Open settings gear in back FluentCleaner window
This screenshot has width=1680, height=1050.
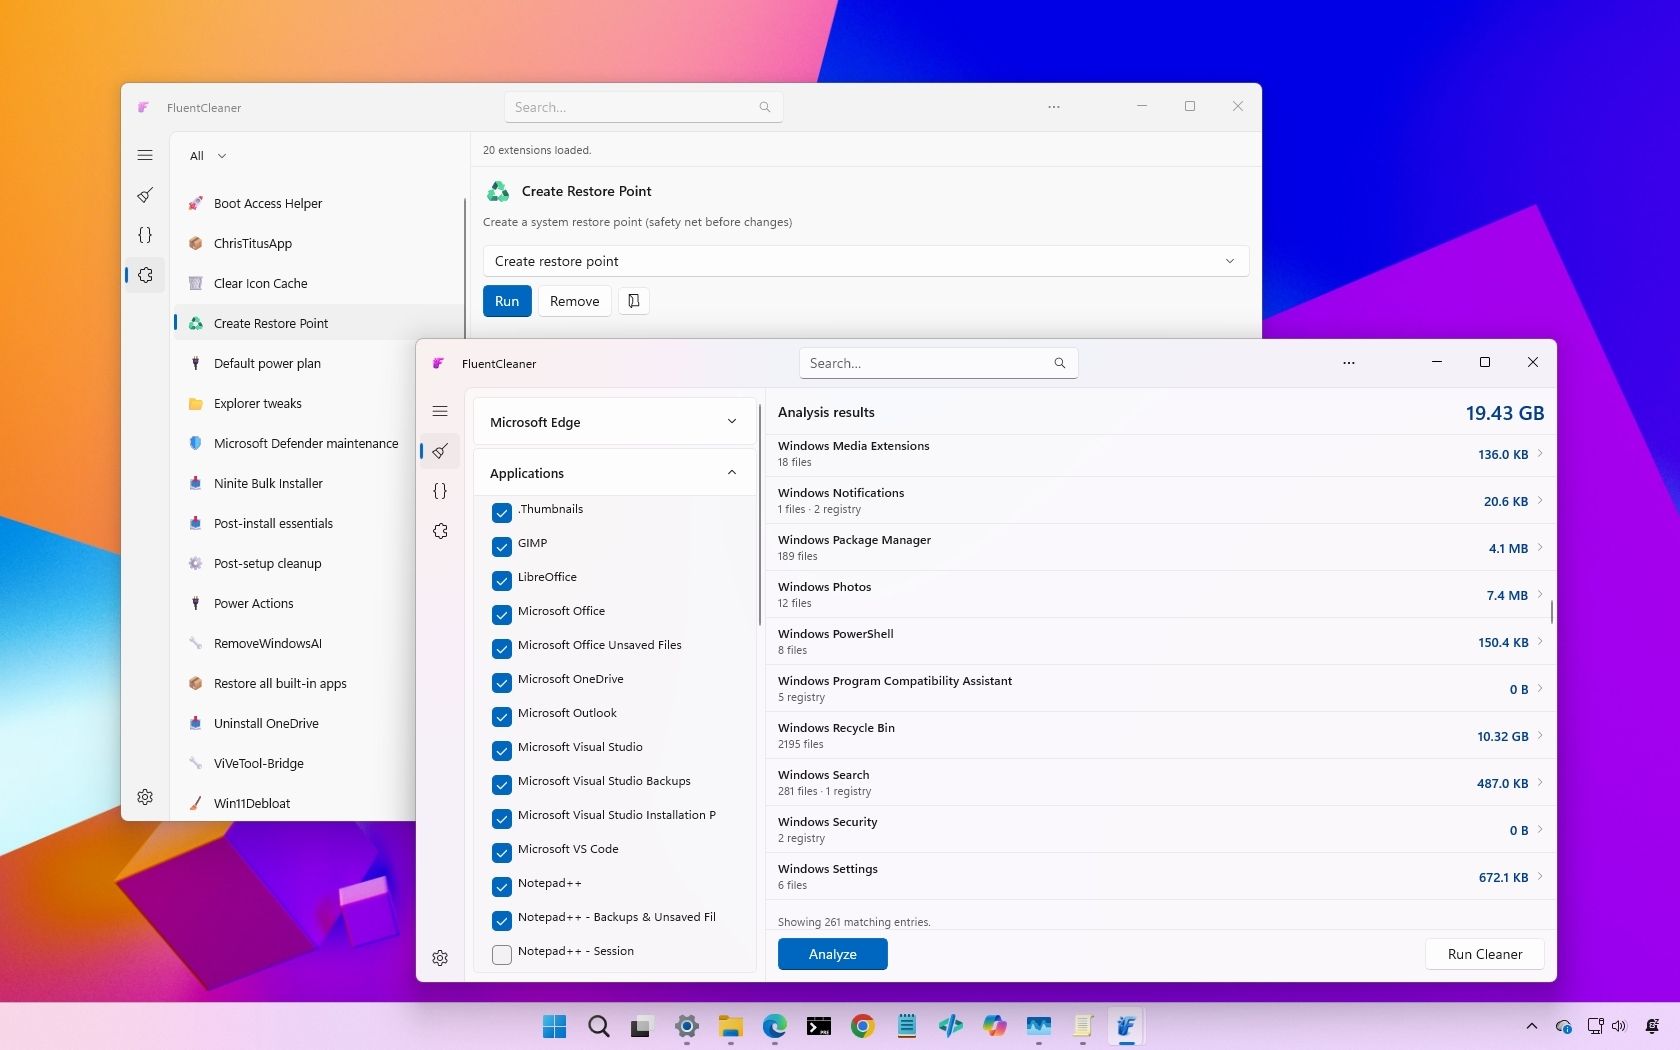point(145,797)
